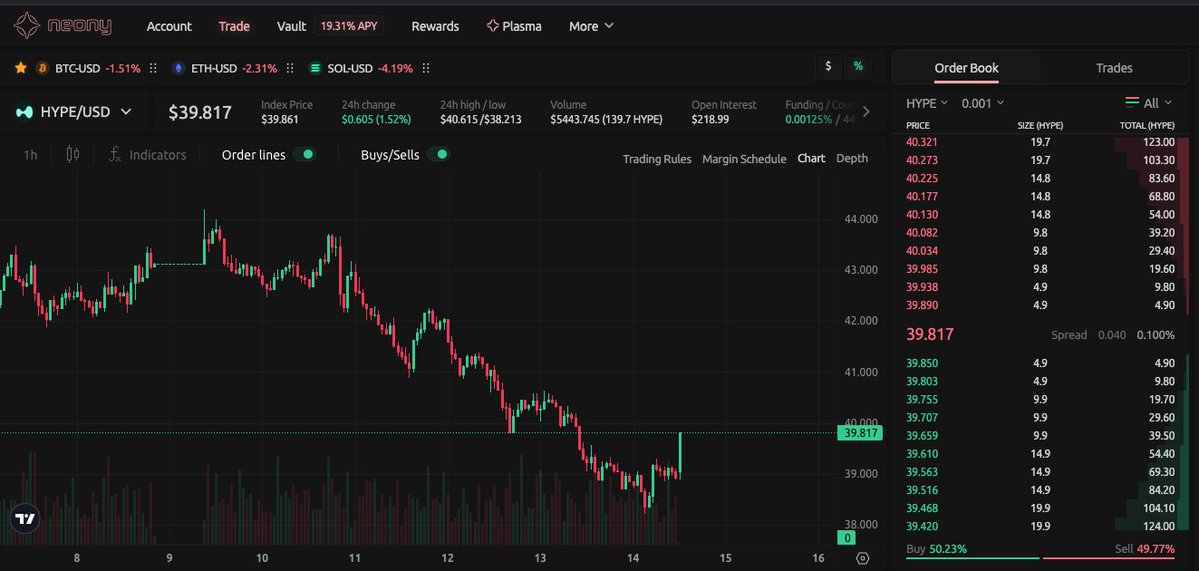Open Trading Rules link
Viewport: 1199px width, 571px height.
(x=657, y=159)
